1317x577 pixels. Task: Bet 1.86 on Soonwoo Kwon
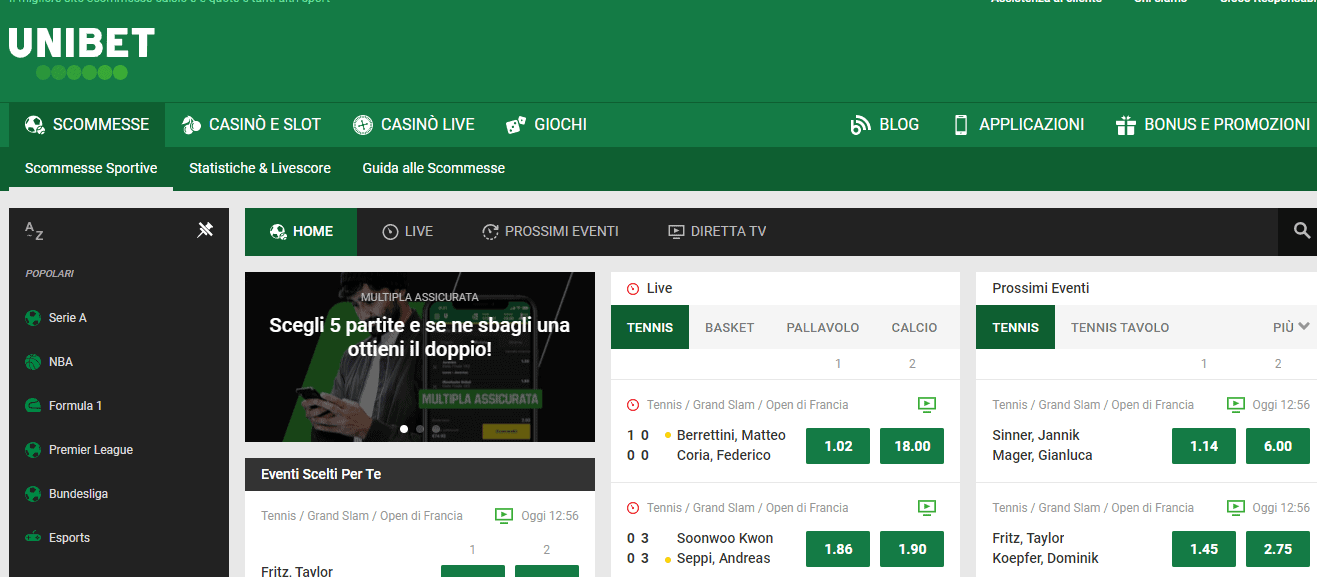(x=838, y=549)
